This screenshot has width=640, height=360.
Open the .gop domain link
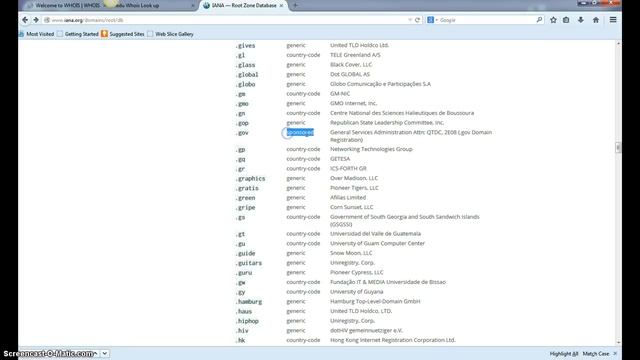point(242,123)
